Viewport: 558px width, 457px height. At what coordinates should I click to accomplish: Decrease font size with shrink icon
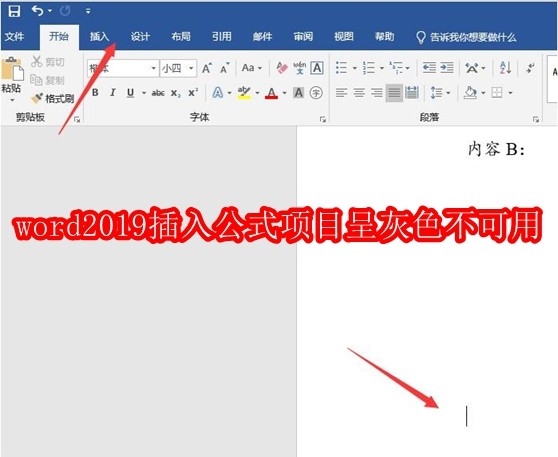click(x=225, y=68)
